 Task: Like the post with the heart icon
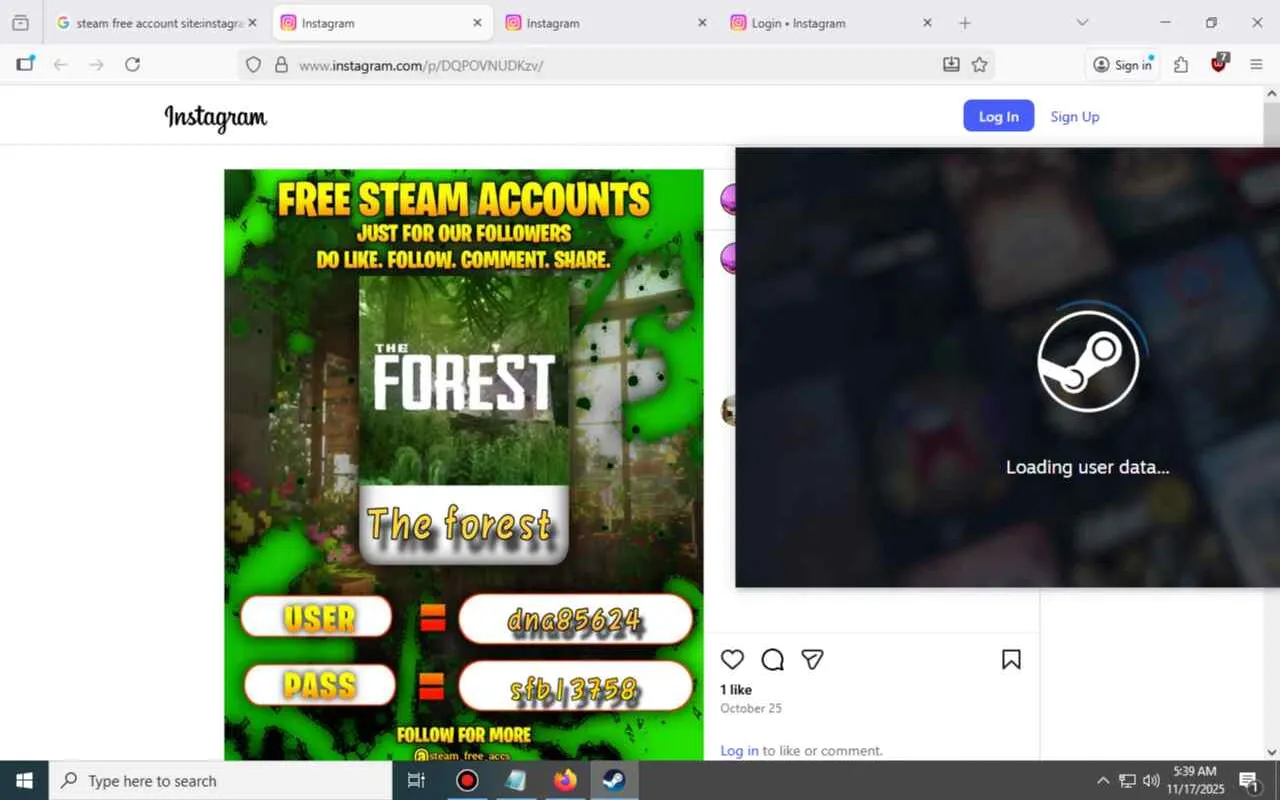coord(733,659)
